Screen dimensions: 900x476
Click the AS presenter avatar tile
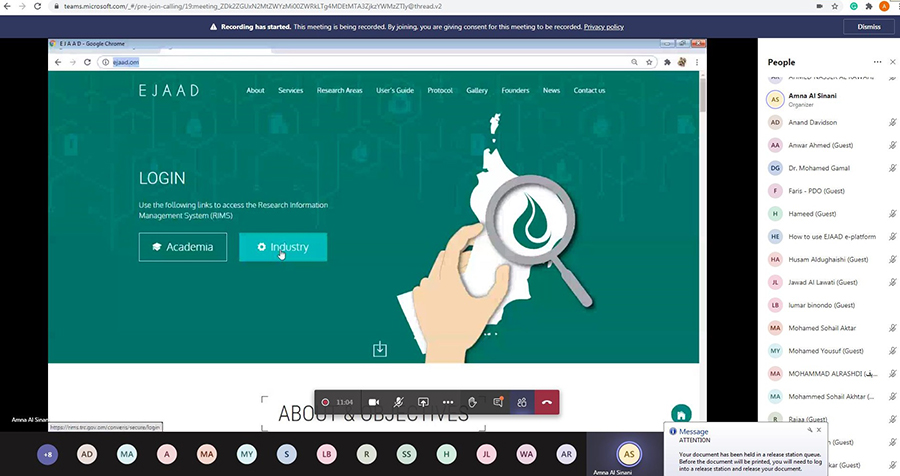(629, 454)
